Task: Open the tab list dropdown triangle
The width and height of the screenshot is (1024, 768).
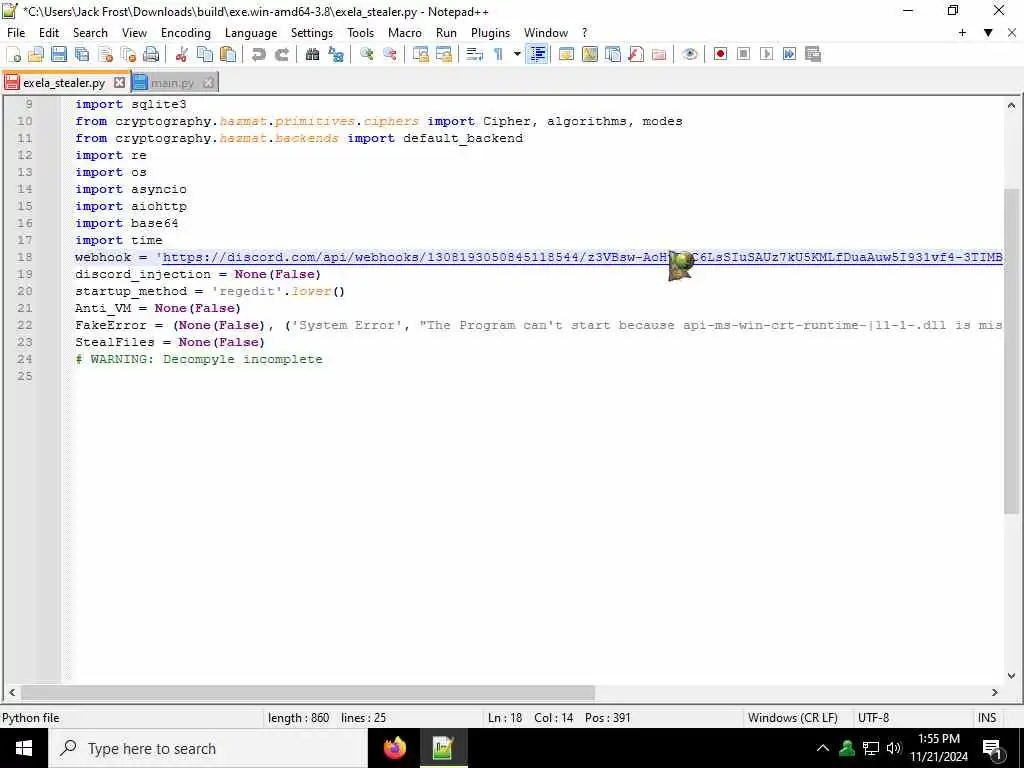Action: [x=988, y=33]
